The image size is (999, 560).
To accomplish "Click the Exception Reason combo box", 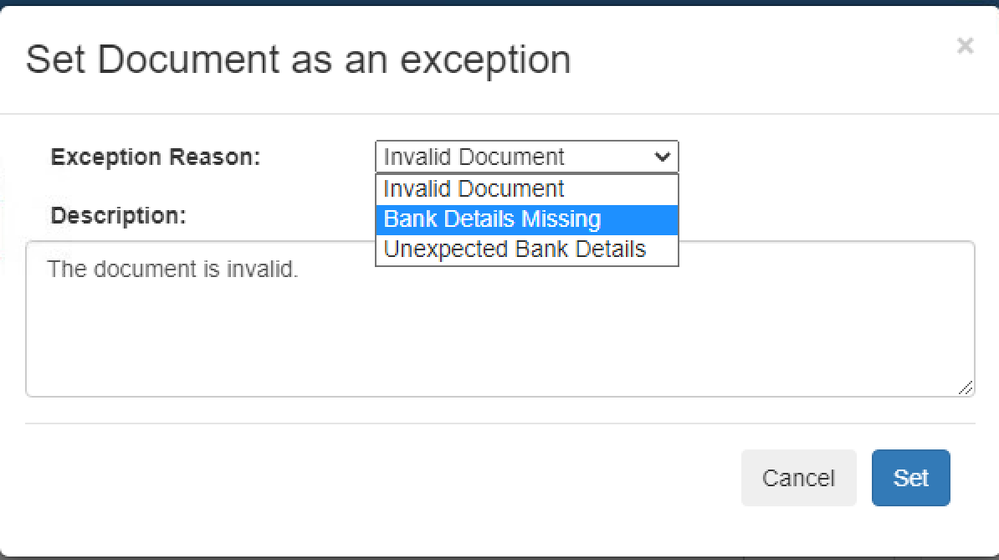I will tap(515, 157).
